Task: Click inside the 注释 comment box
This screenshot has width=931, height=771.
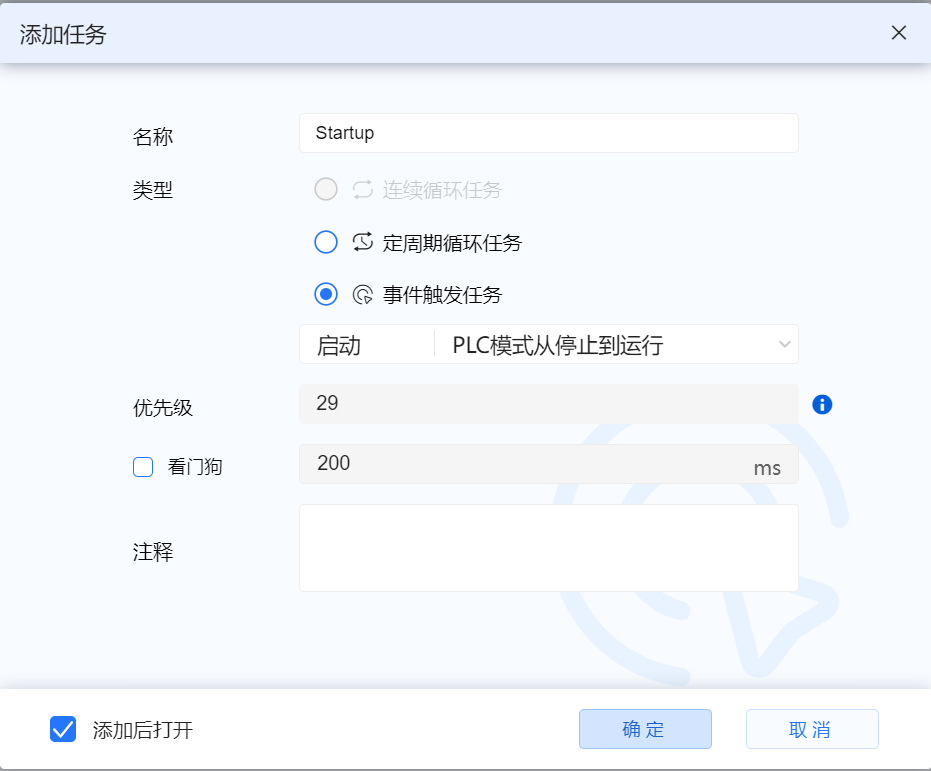Action: point(548,545)
